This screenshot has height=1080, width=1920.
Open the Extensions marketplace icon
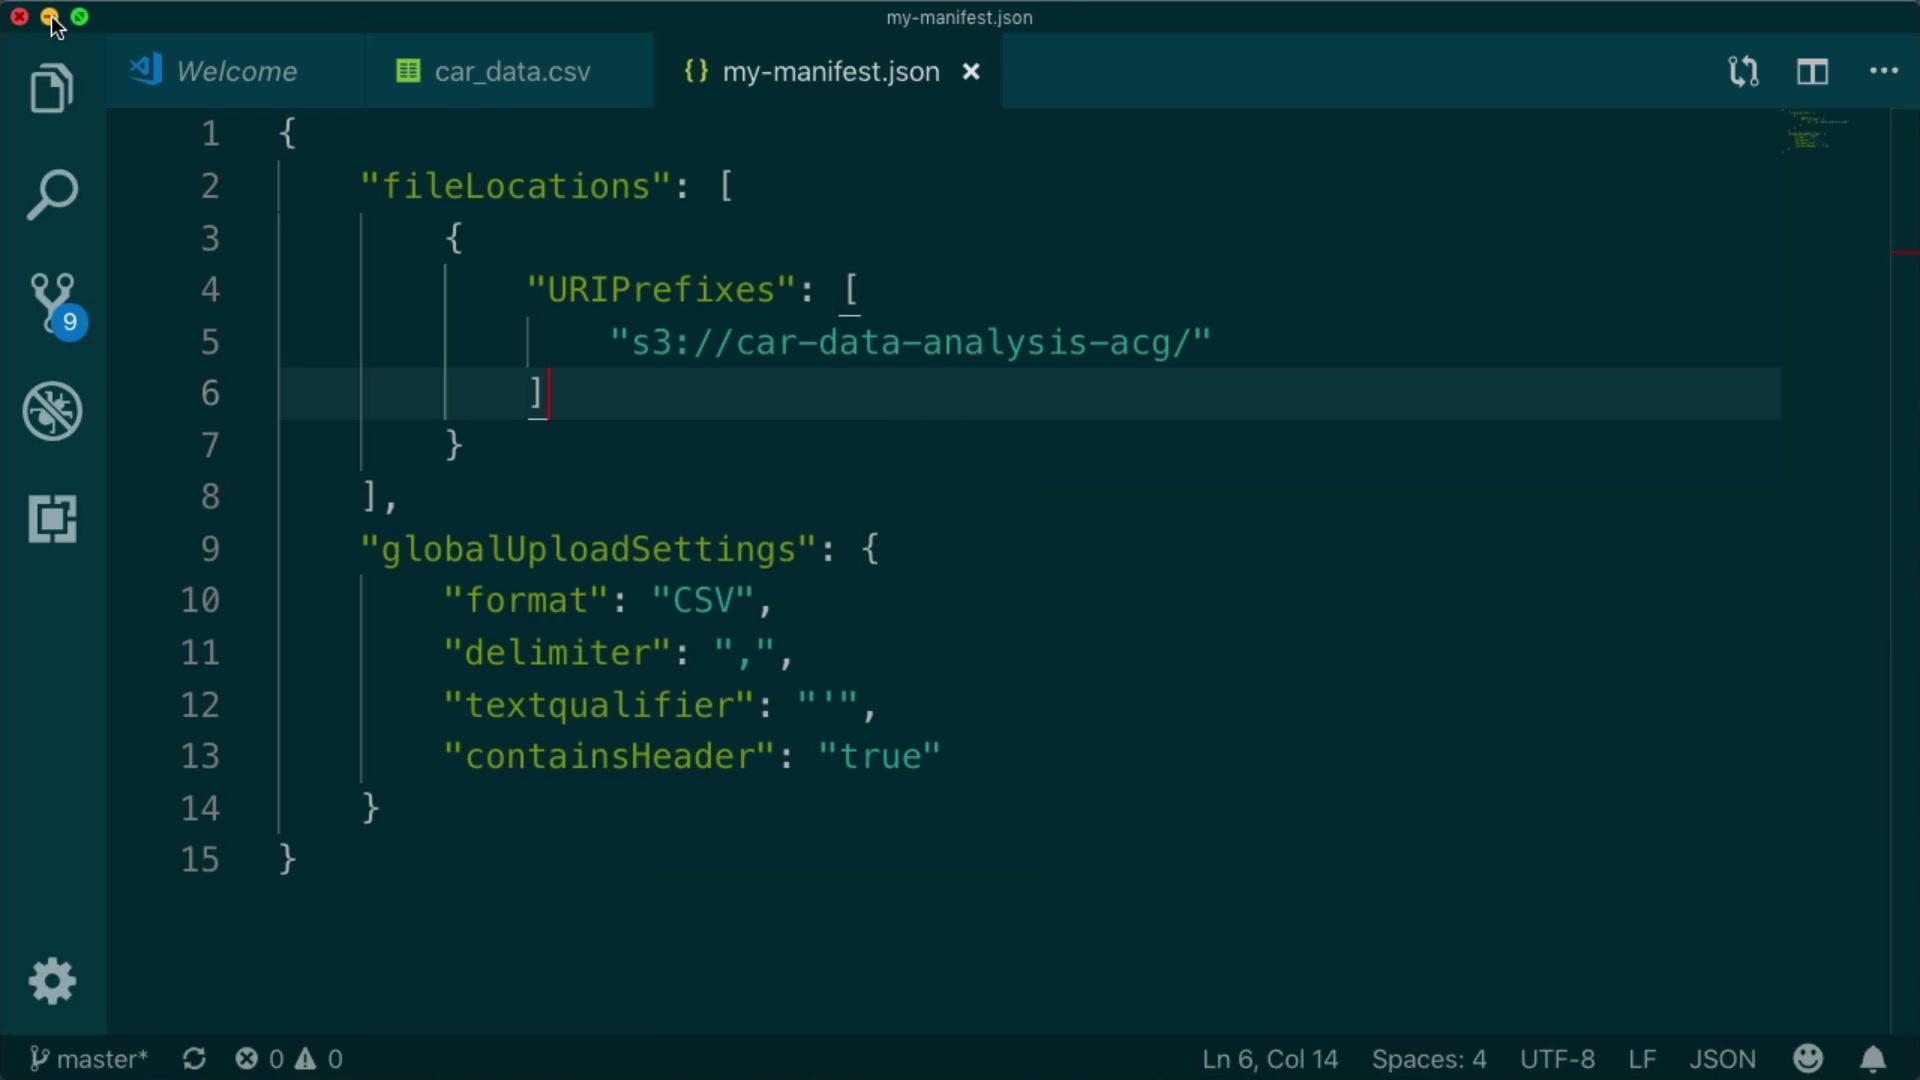(x=52, y=519)
